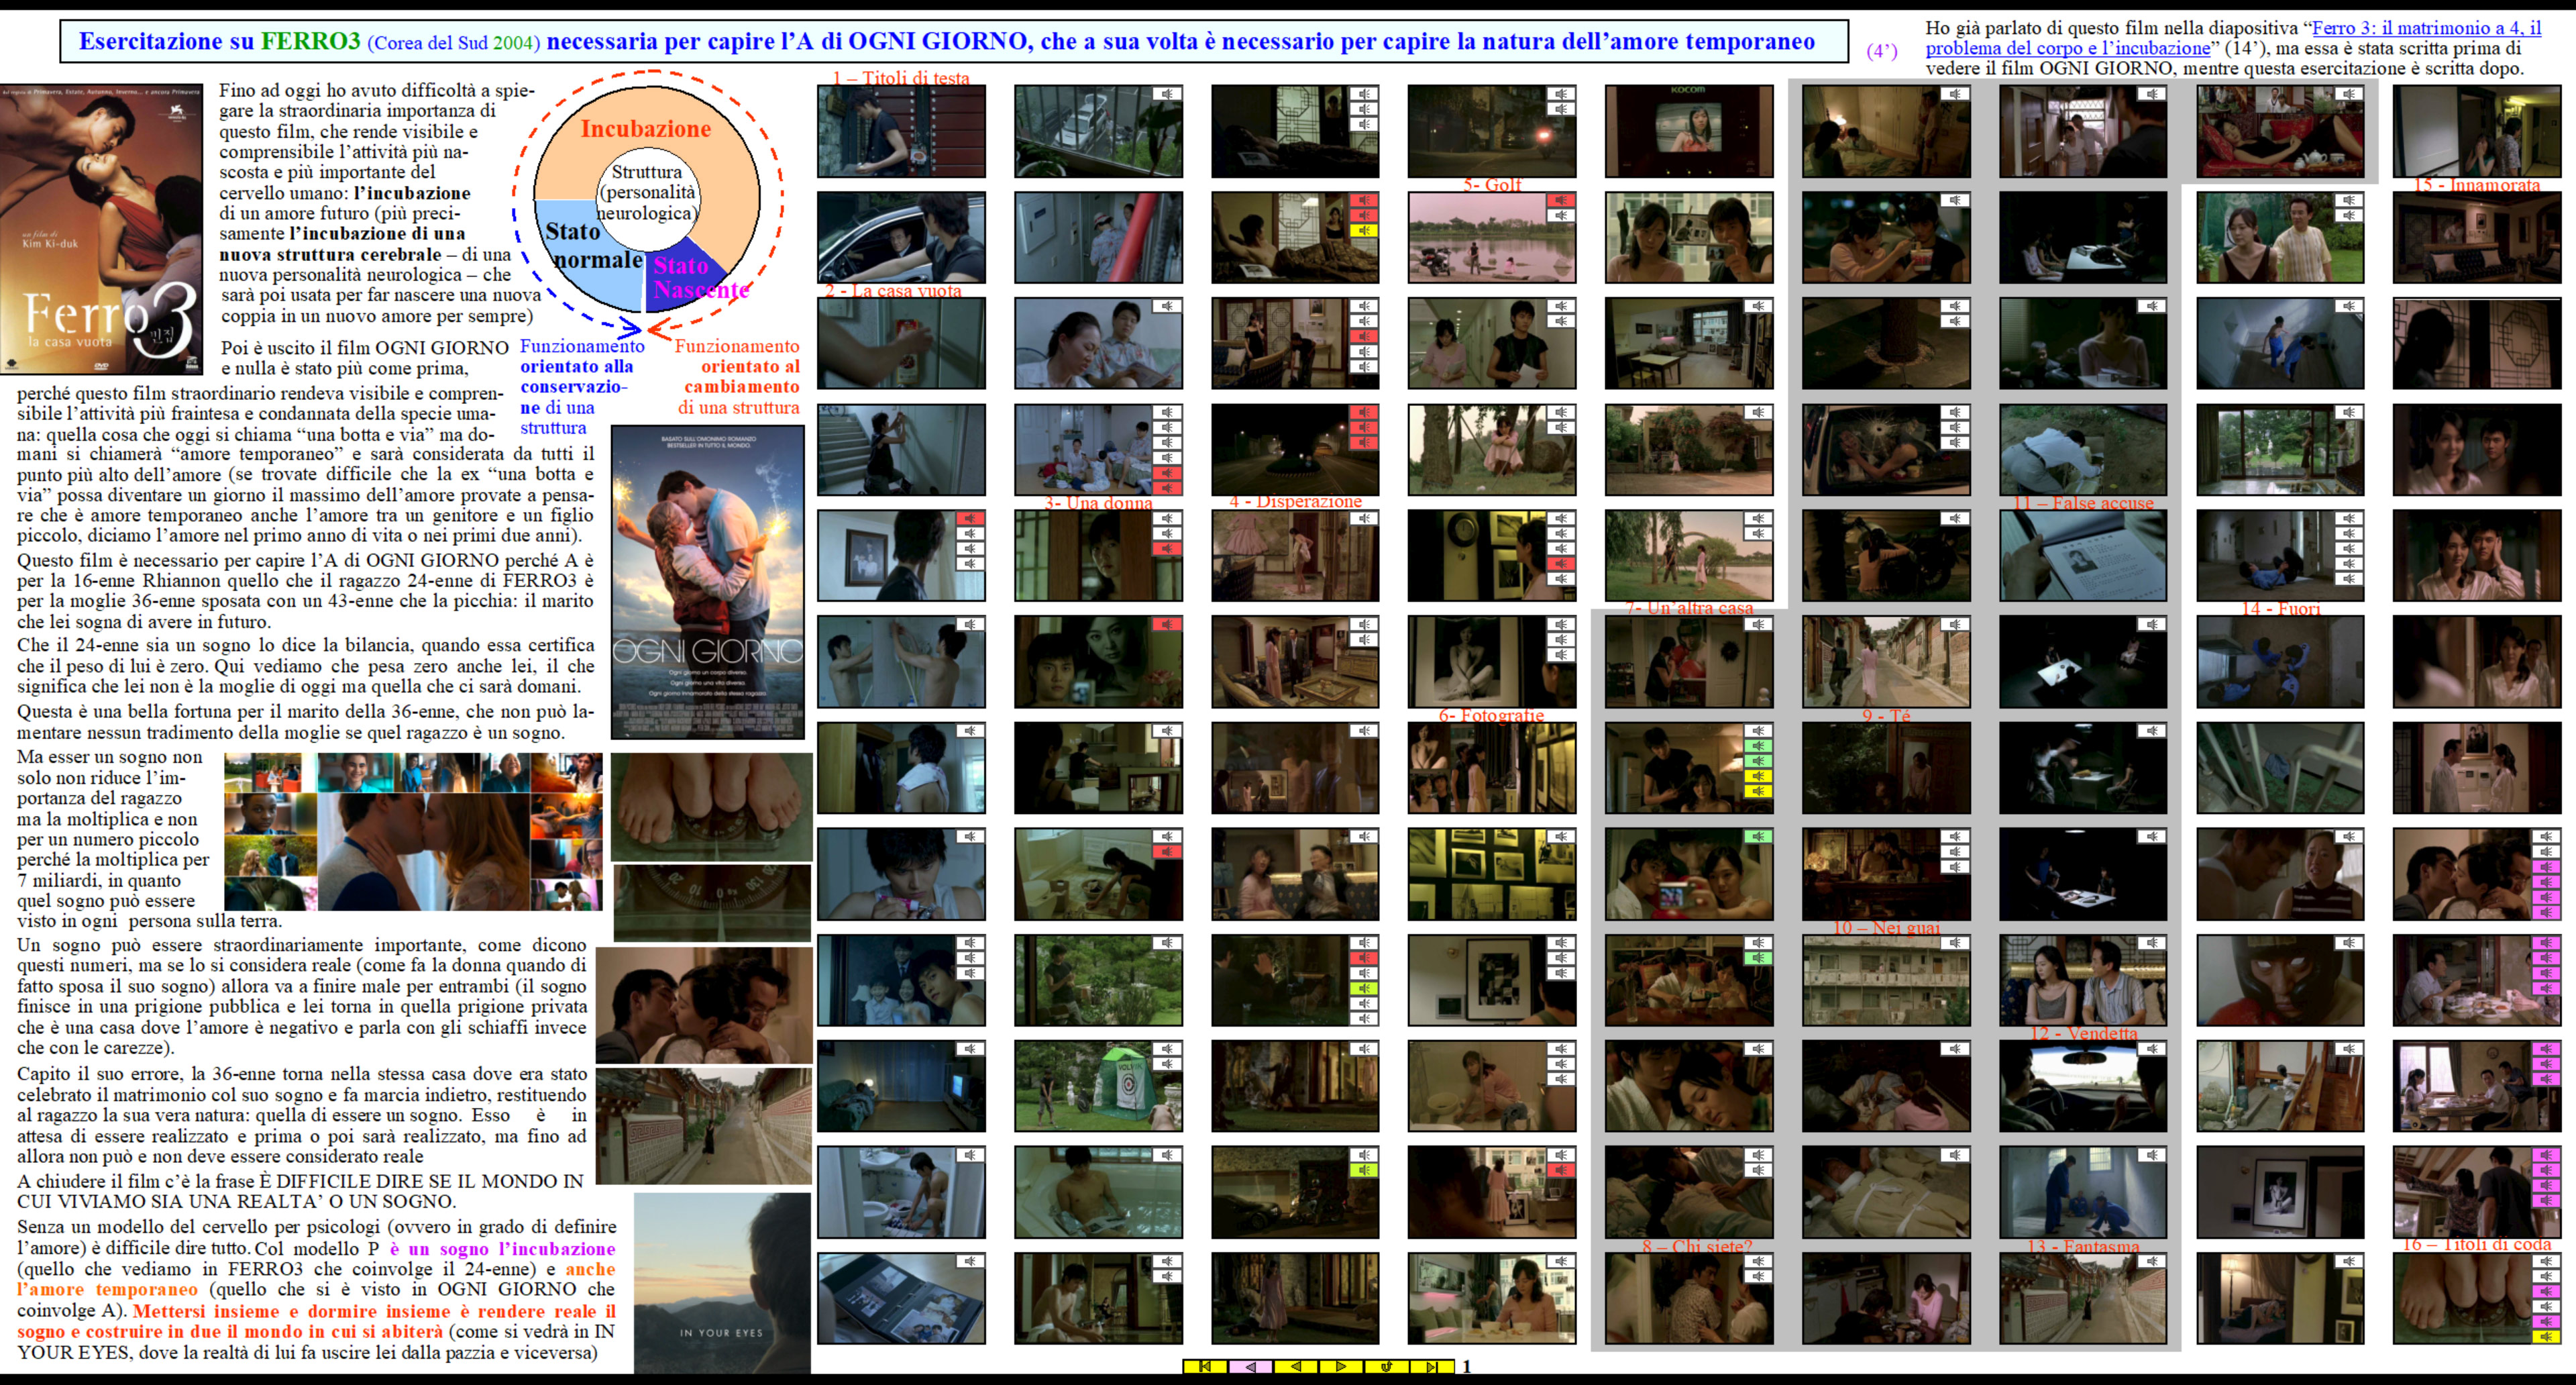The width and height of the screenshot is (2576, 1385).
Task: Click the golf practice tent thumbnail
Action: (1098, 1086)
